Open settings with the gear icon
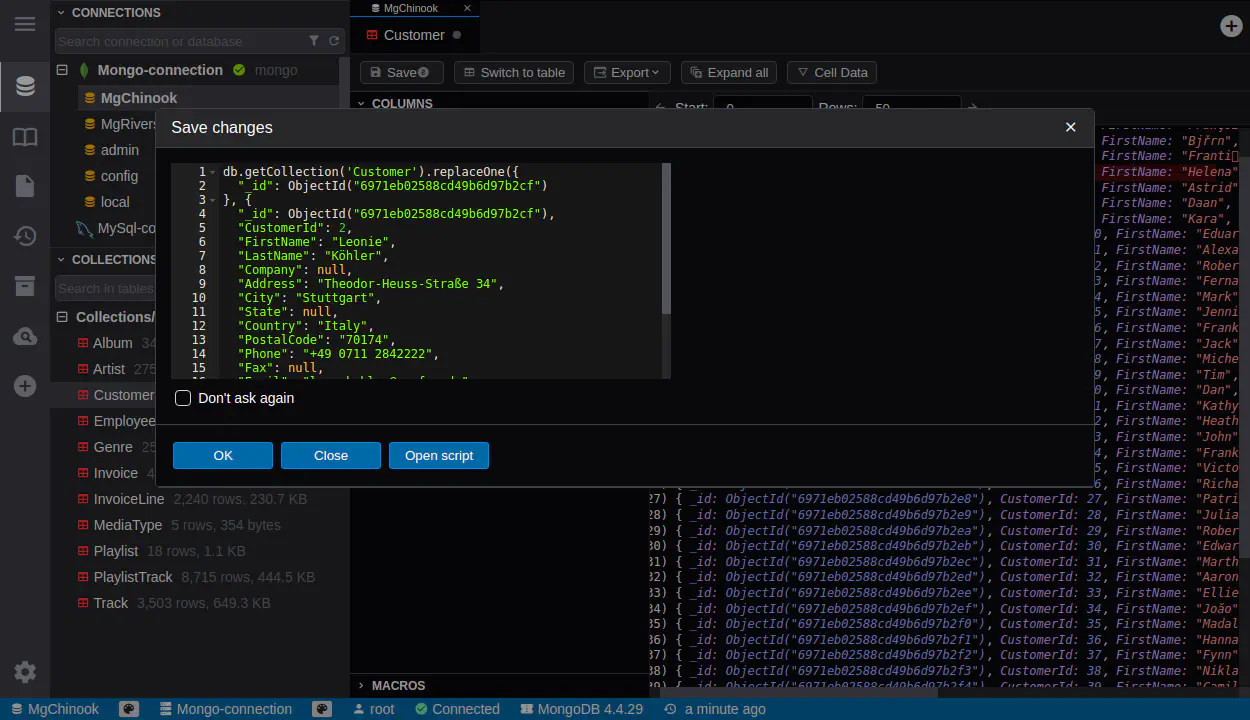The image size is (1250, 720). click(25, 672)
